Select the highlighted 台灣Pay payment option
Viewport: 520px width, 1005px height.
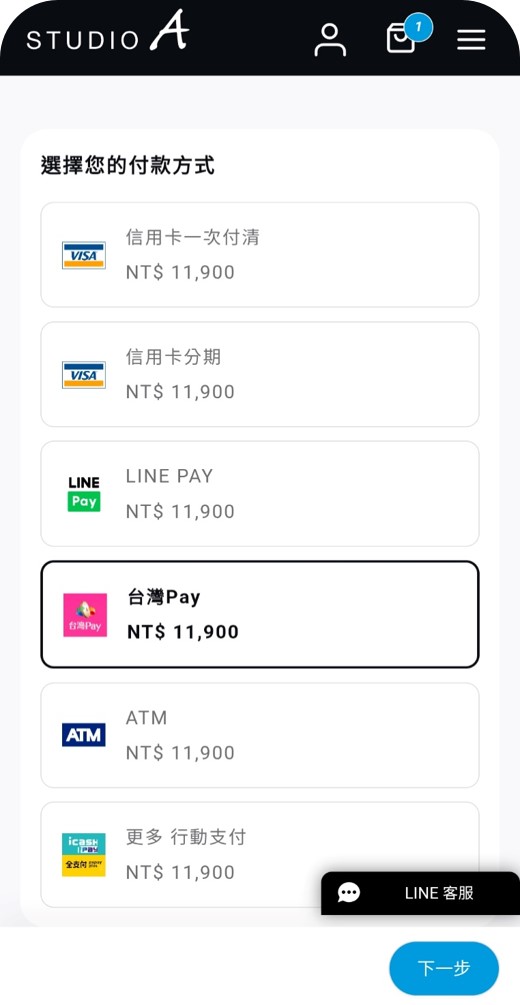(260, 615)
